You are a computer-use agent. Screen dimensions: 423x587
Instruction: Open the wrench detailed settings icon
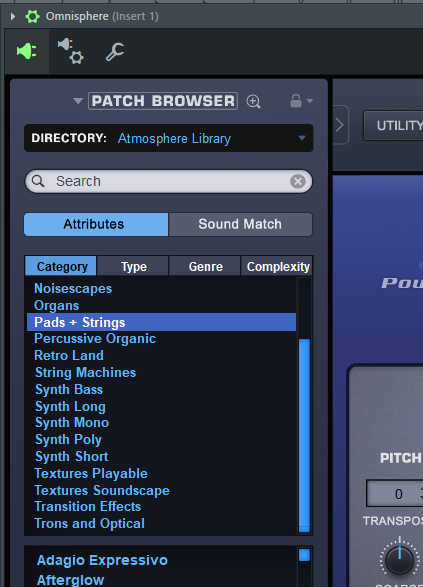[x=115, y=52]
